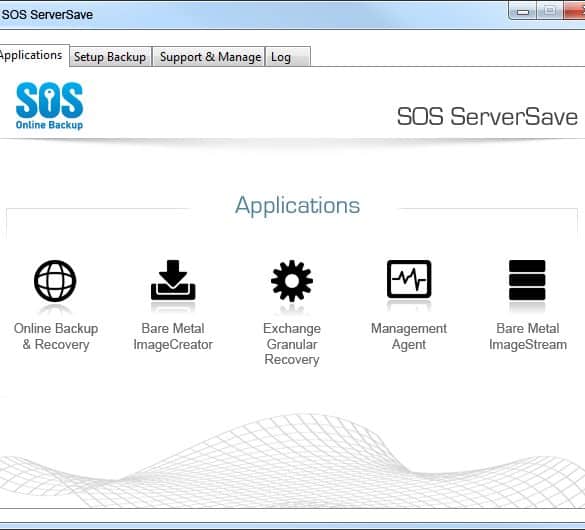Click the "Bare Metal ImageStream" label
Image resolution: width=585 pixels, height=530 pixels.
pyautogui.click(x=528, y=336)
